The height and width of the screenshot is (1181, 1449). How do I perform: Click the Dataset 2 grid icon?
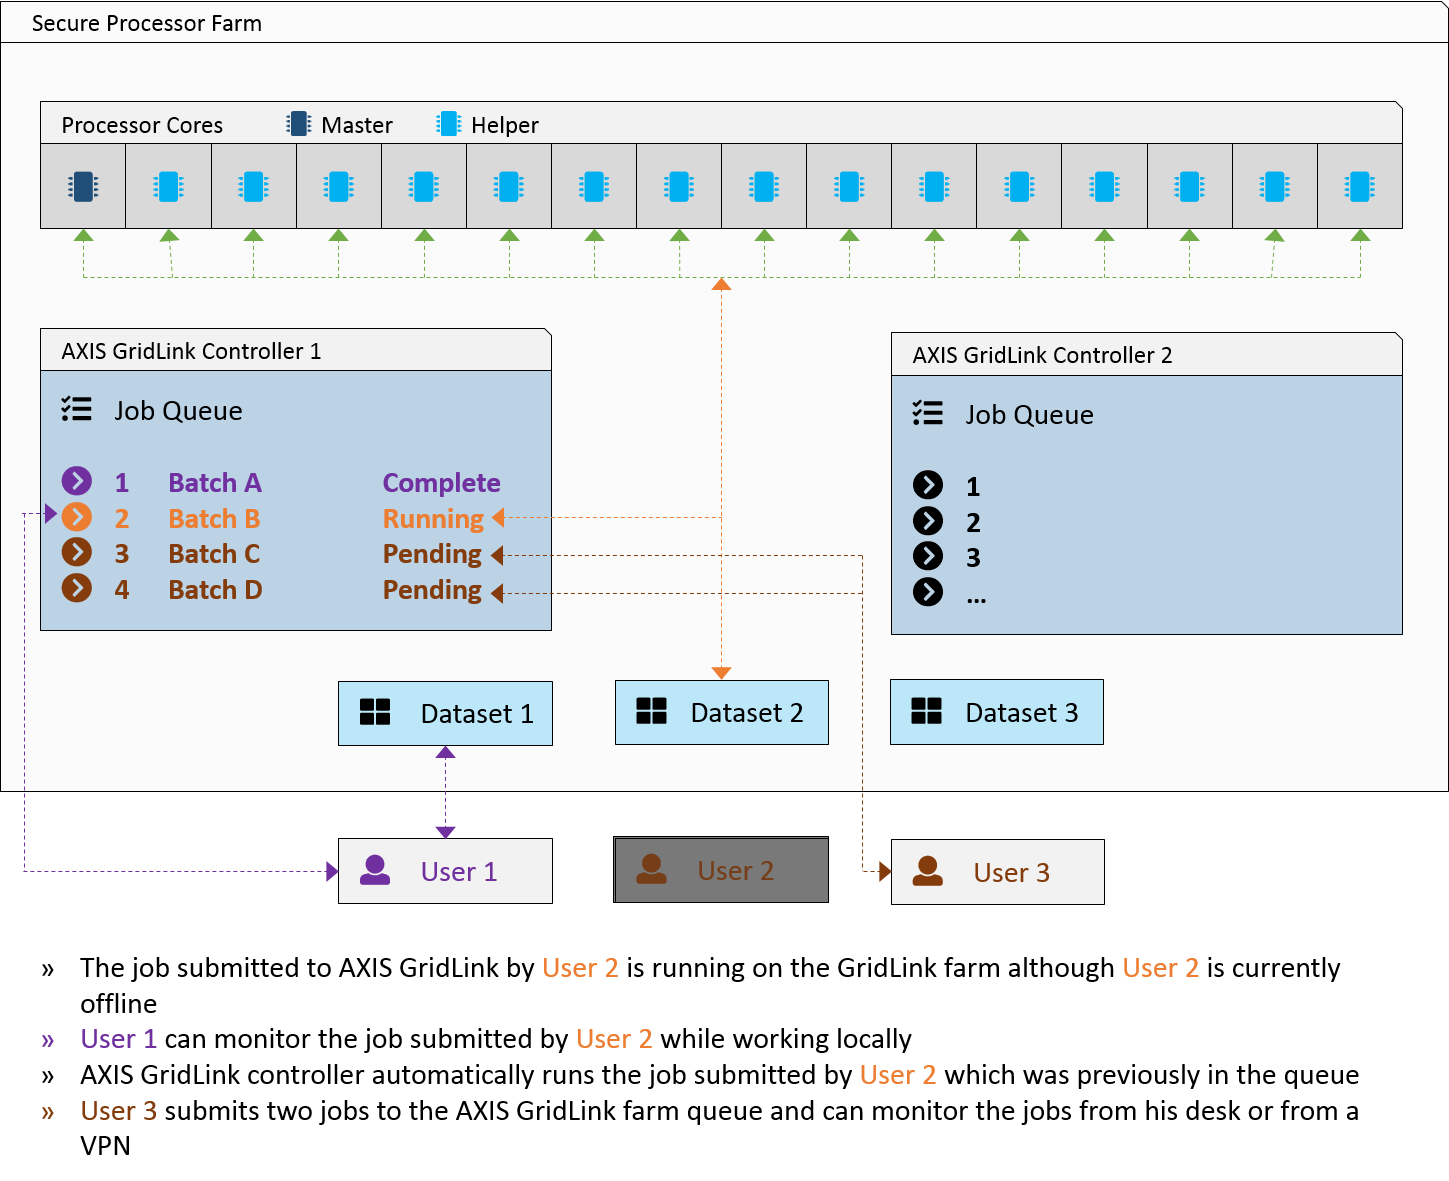[651, 711]
